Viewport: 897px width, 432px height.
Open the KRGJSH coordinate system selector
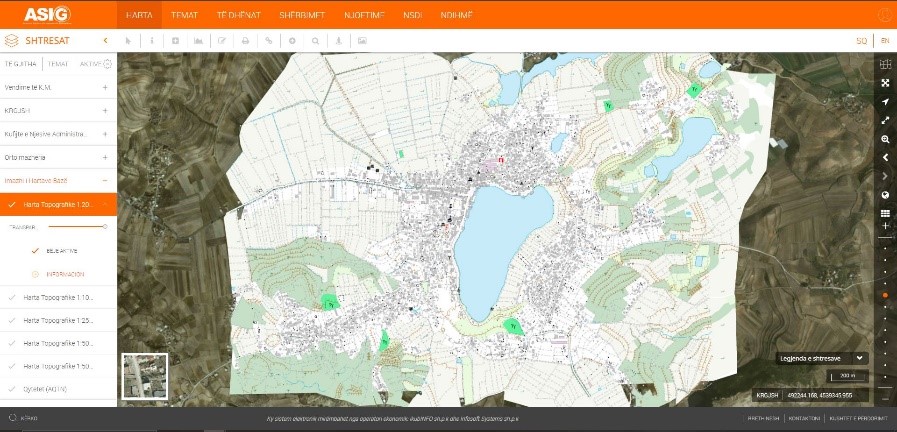click(x=767, y=395)
